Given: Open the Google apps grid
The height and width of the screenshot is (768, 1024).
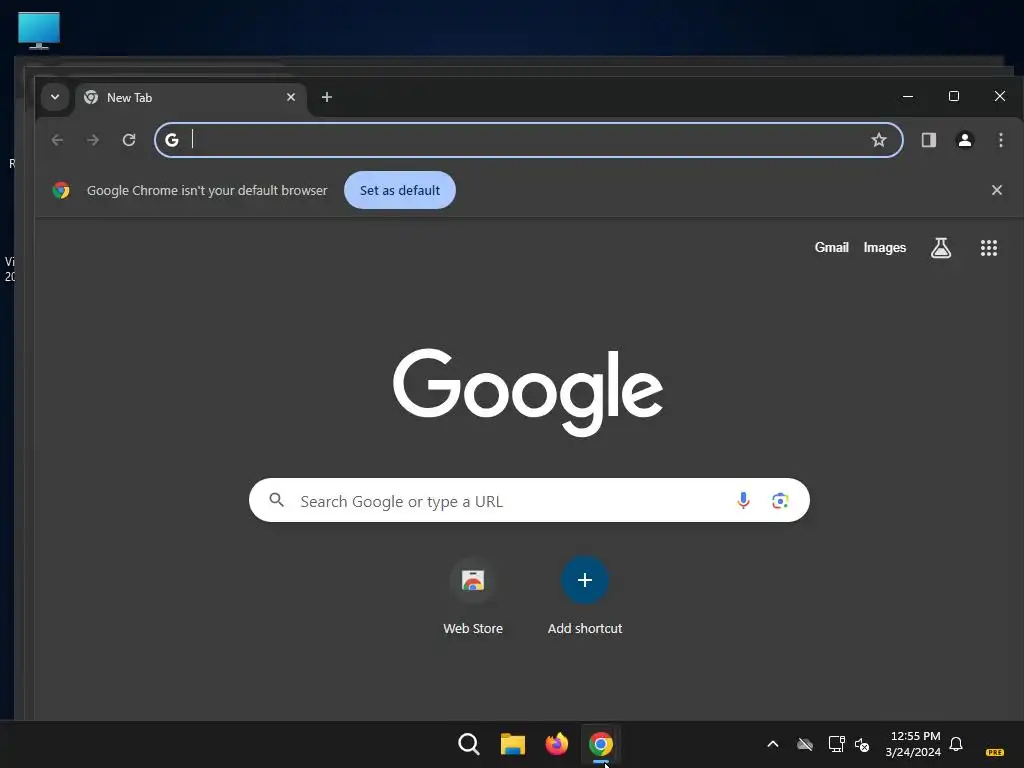Looking at the screenshot, I should pyautogui.click(x=989, y=248).
